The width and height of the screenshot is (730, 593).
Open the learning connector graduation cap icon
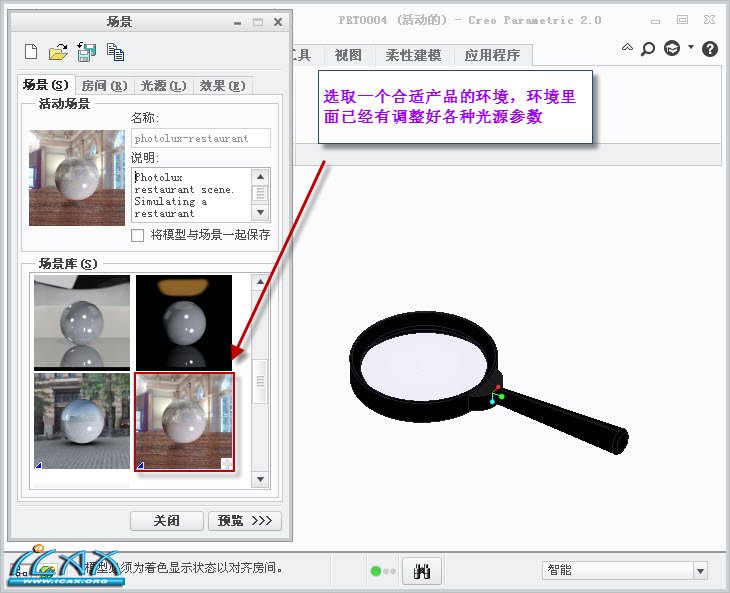(672, 48)
